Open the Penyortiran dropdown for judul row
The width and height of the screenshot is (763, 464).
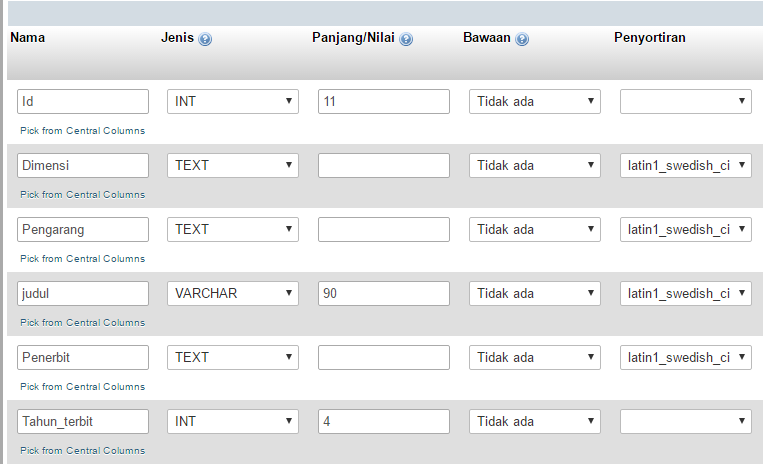coord(685,293)
